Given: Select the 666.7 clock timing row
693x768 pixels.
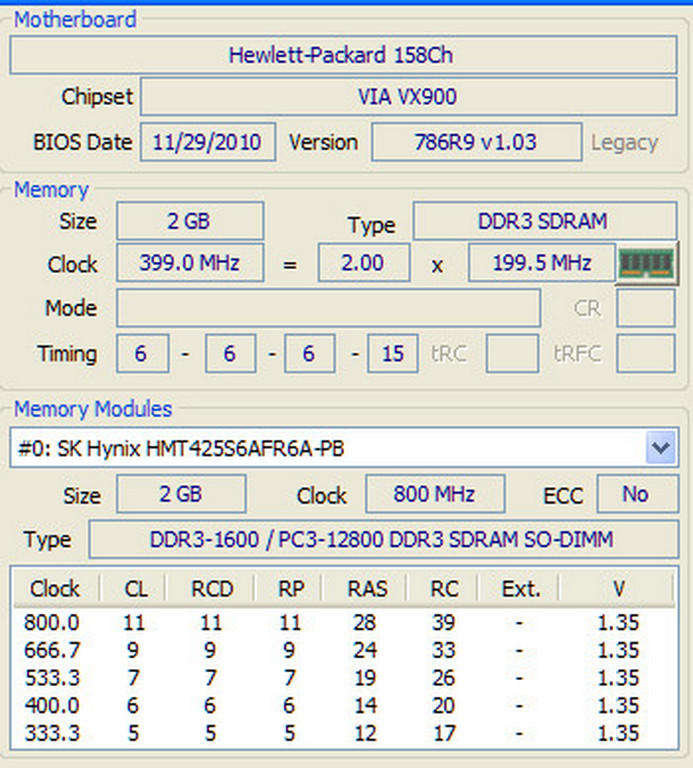Looking at the screenshot, I should tap(344, 650).
